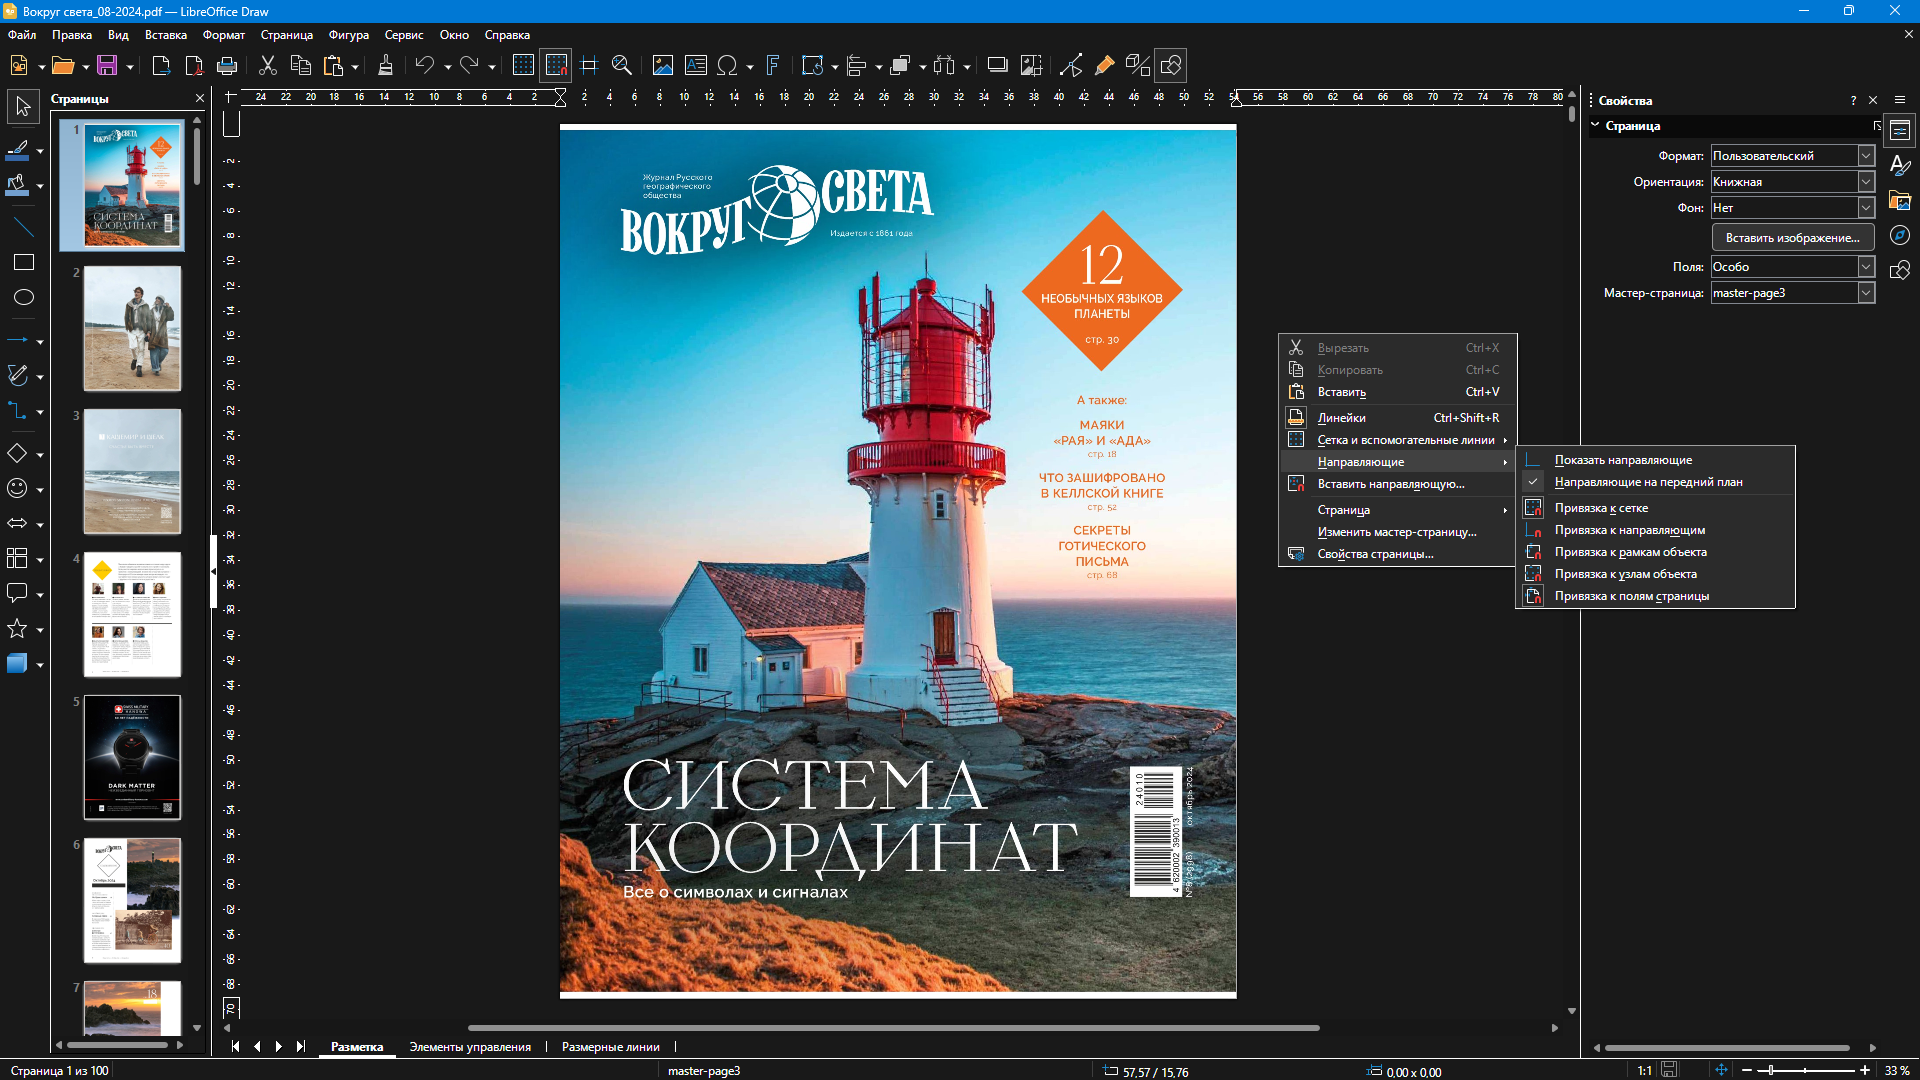Click the zoom slider in status bar

1804,1070
